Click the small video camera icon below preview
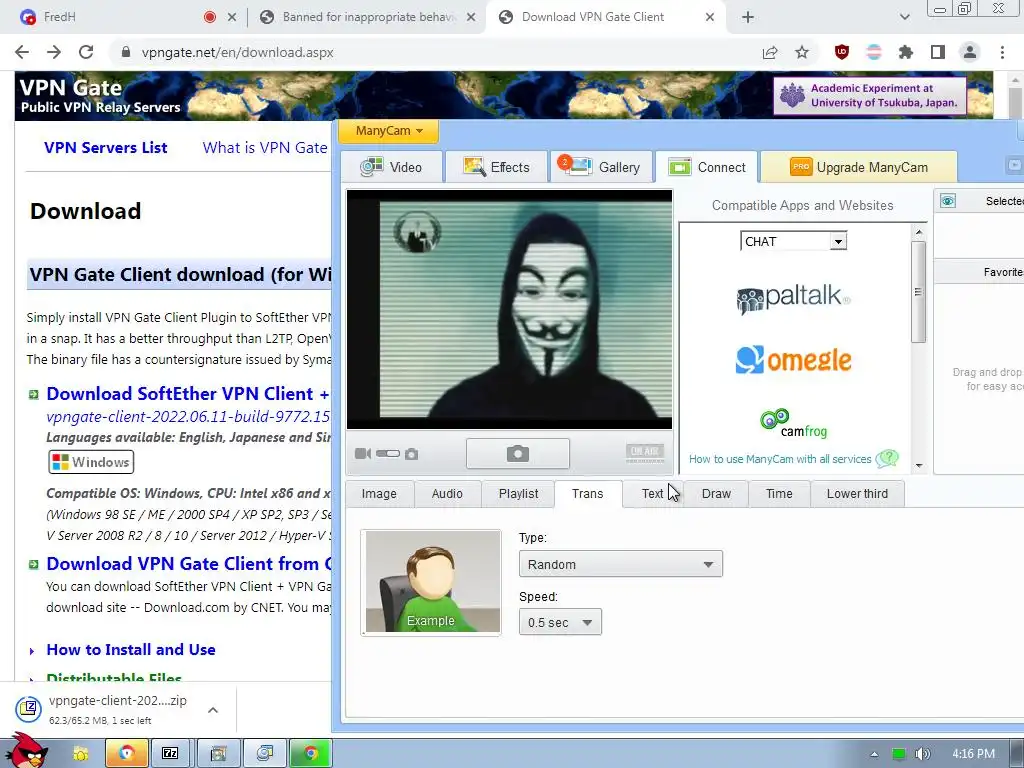The image size is (1024, 768). coord(362,453)
